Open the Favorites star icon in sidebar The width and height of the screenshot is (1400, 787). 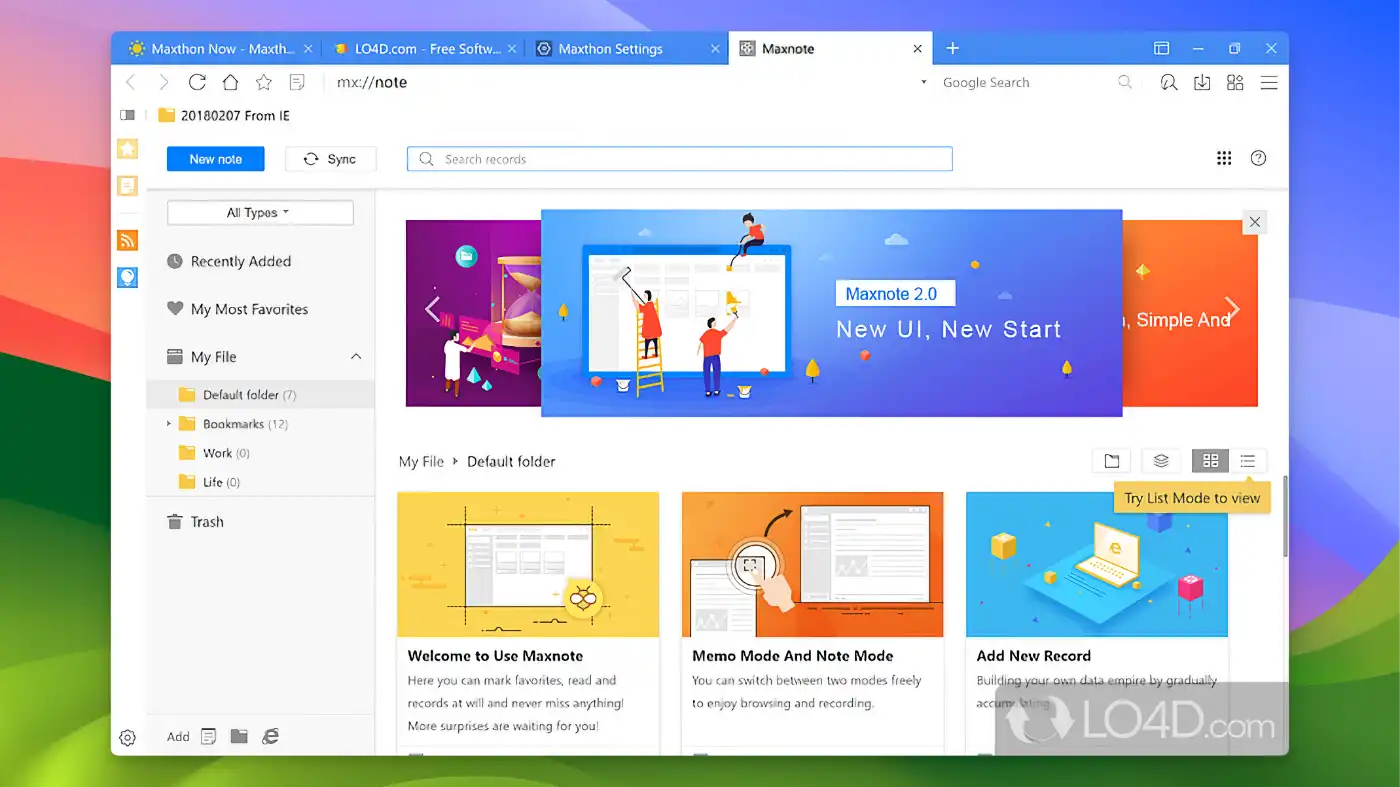(x=127, y=148)
